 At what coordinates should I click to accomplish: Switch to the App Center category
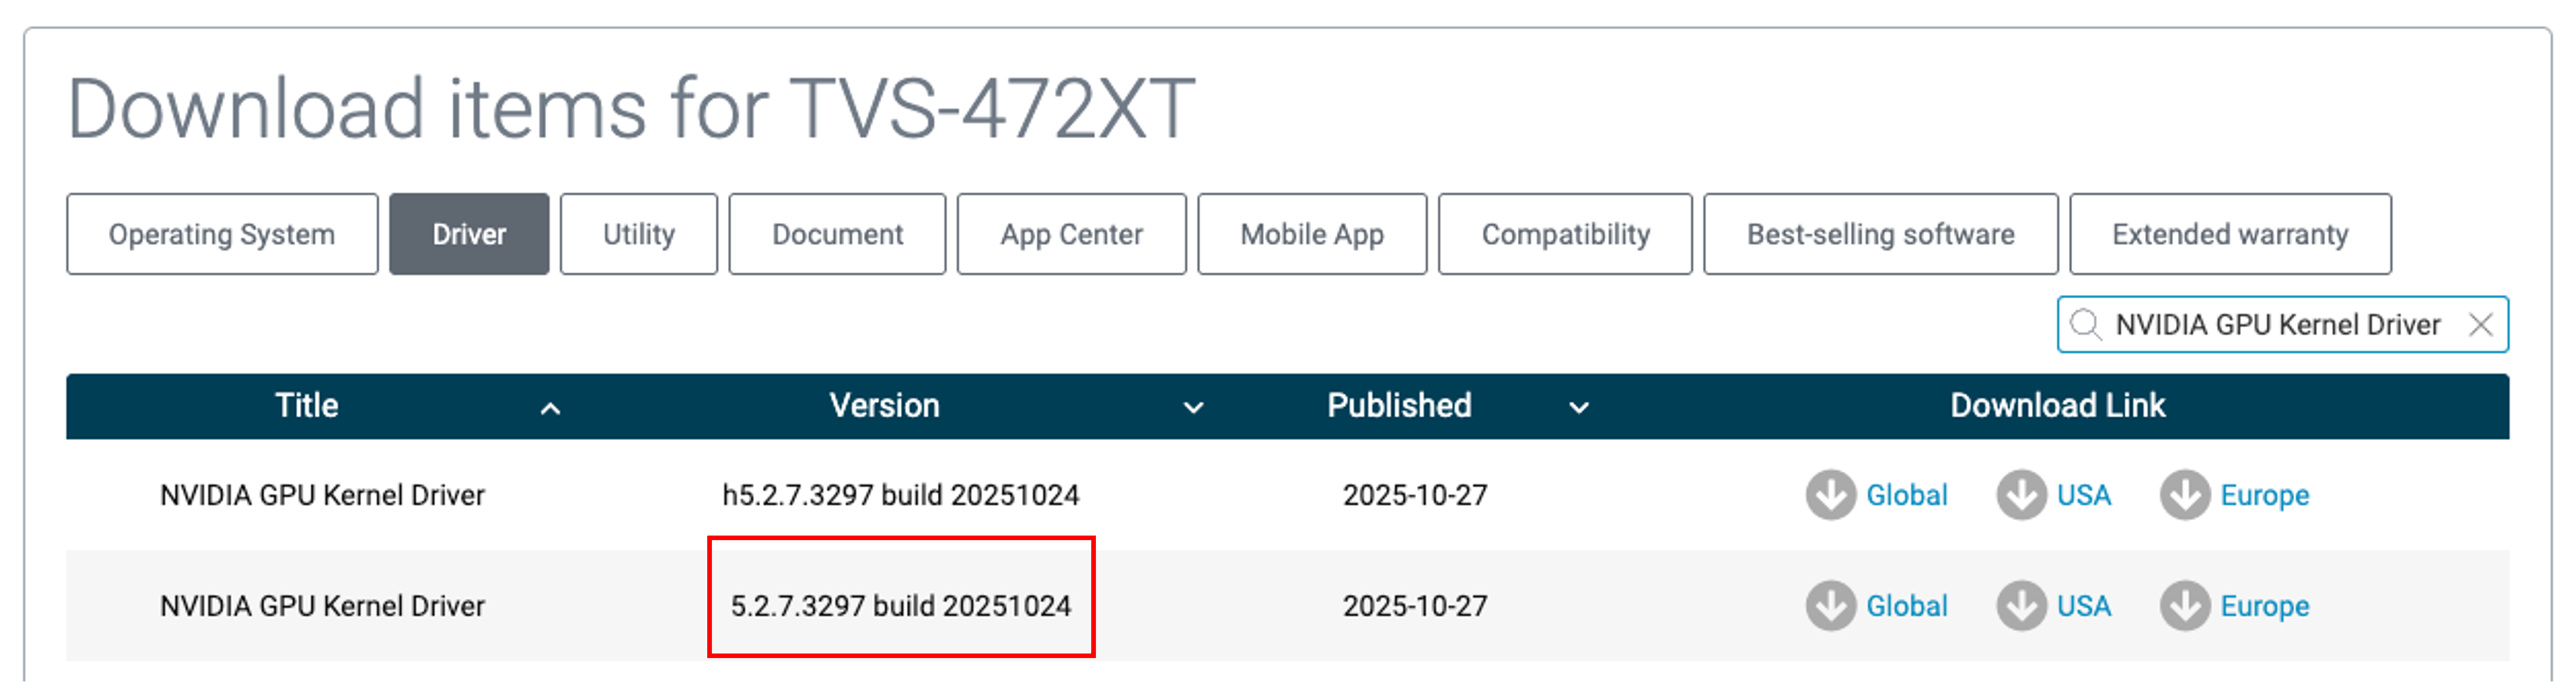click(x=1070, y=233)
